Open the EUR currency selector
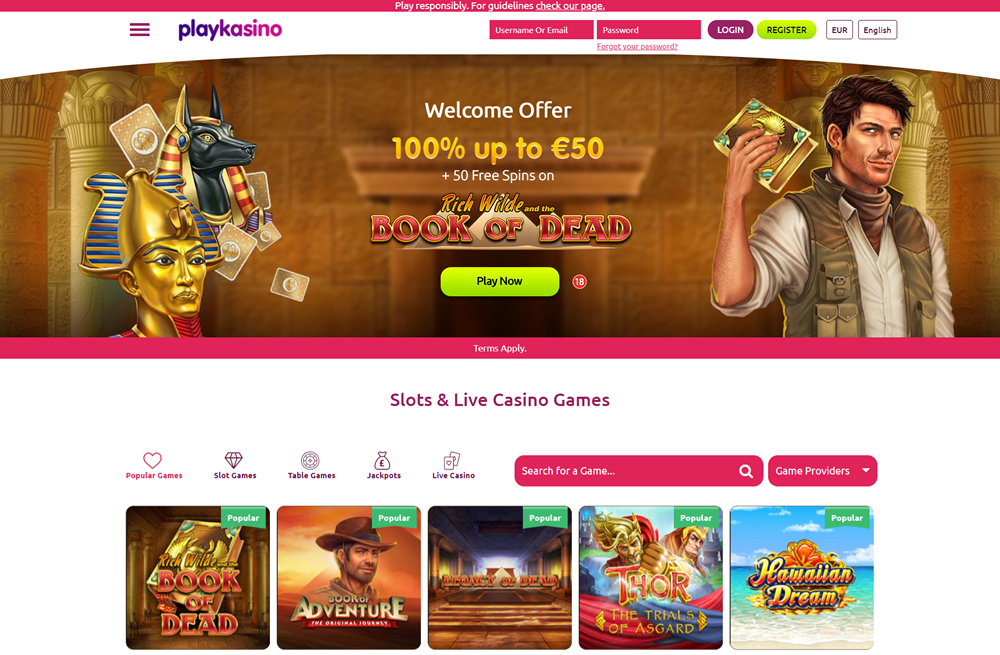Image resolution: width=1000 pixels, height=655 pixels. point(839,30)
